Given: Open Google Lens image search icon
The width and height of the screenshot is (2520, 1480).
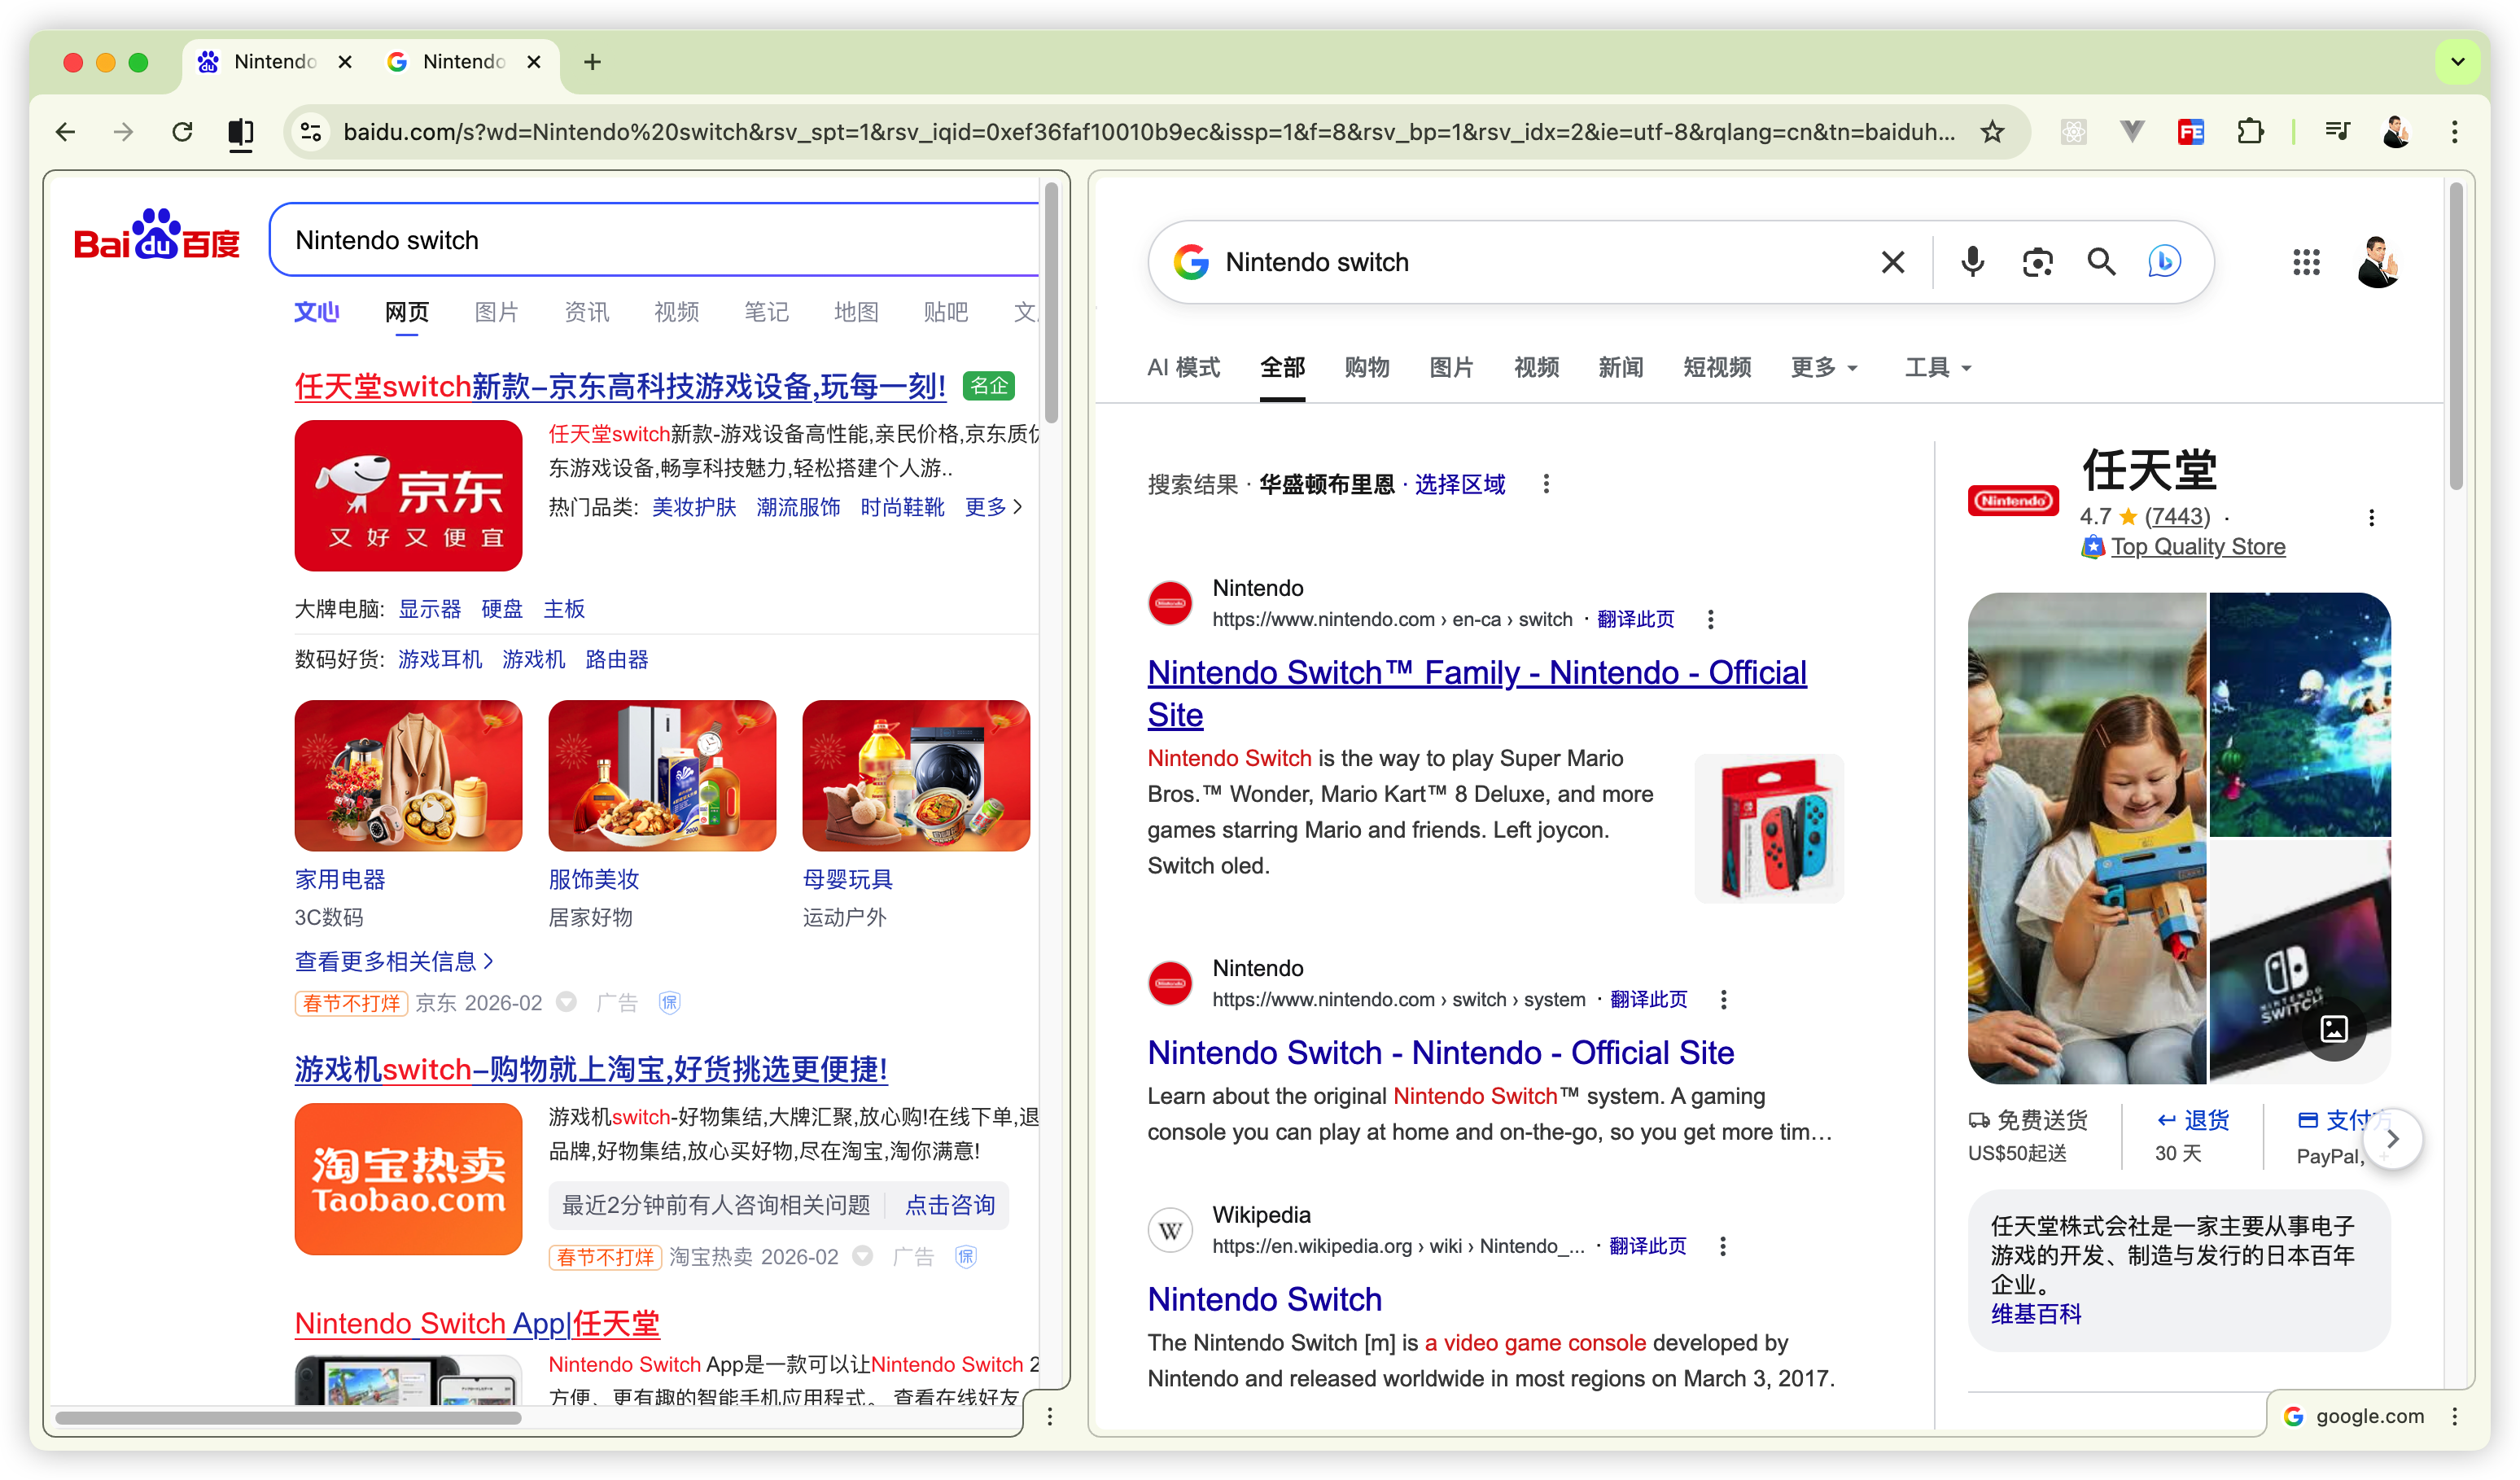Looking at the screenshot, I should [2037, 262].
